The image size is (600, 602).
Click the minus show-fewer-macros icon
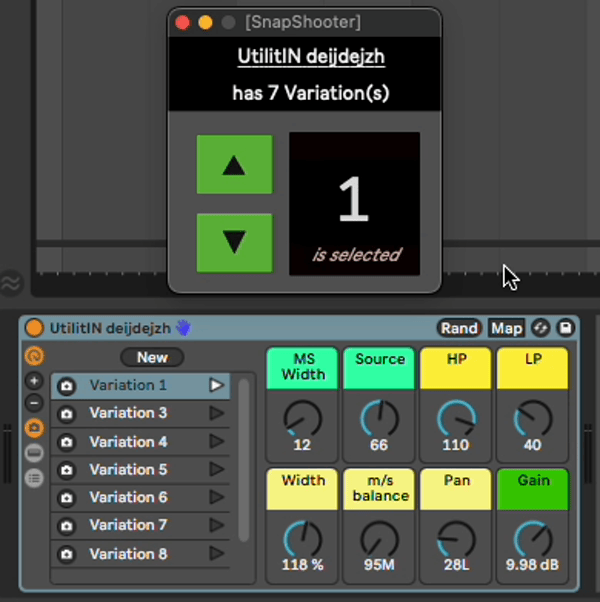[x=34, y=403]
